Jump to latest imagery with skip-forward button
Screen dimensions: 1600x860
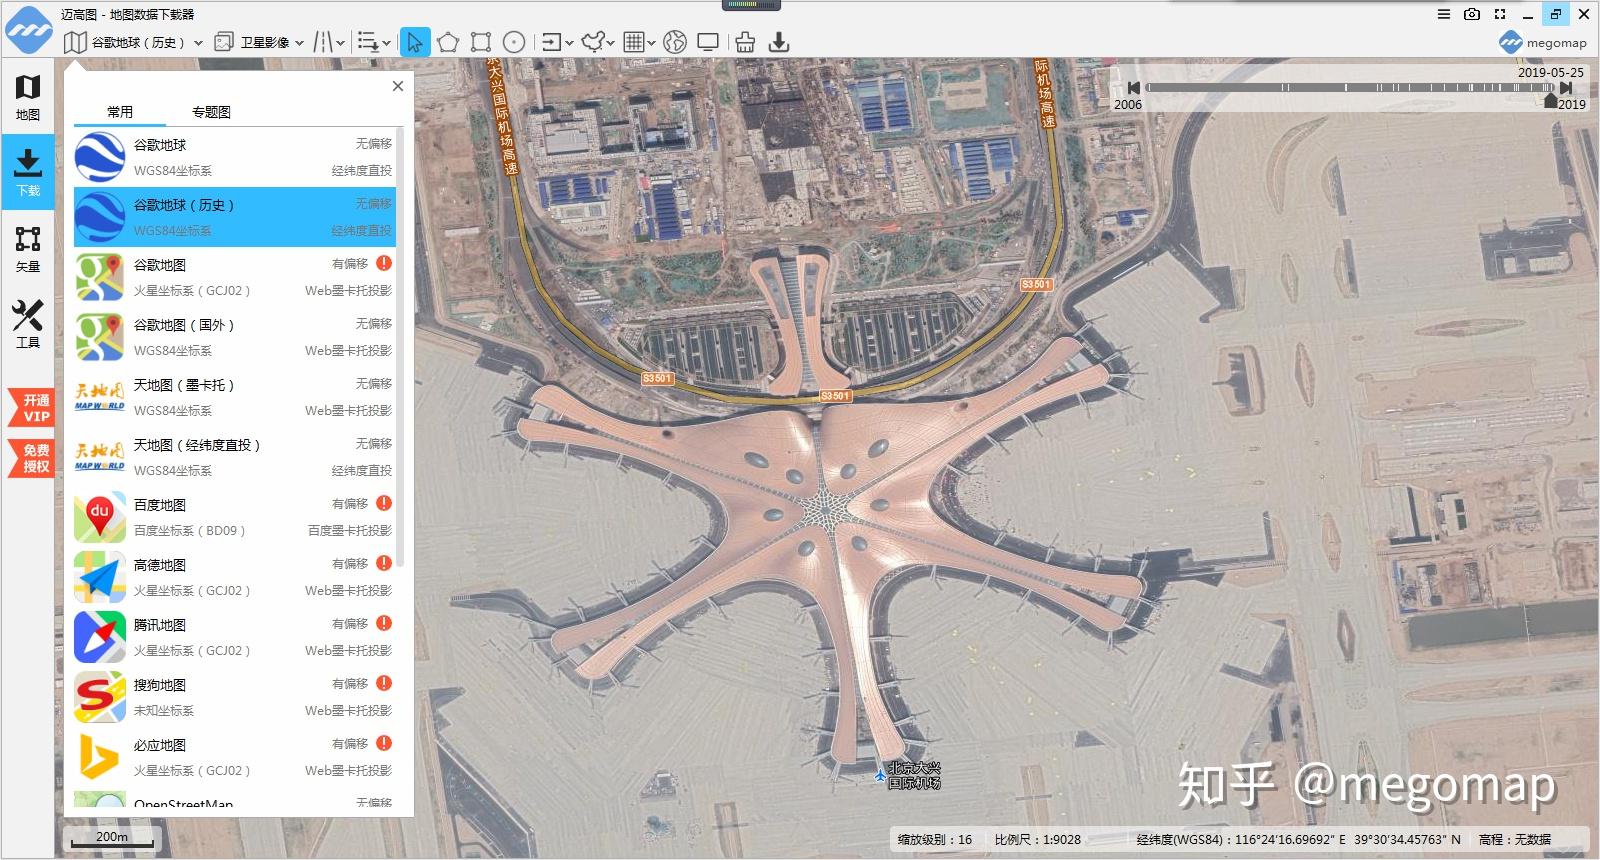(x=1566, y=88)
